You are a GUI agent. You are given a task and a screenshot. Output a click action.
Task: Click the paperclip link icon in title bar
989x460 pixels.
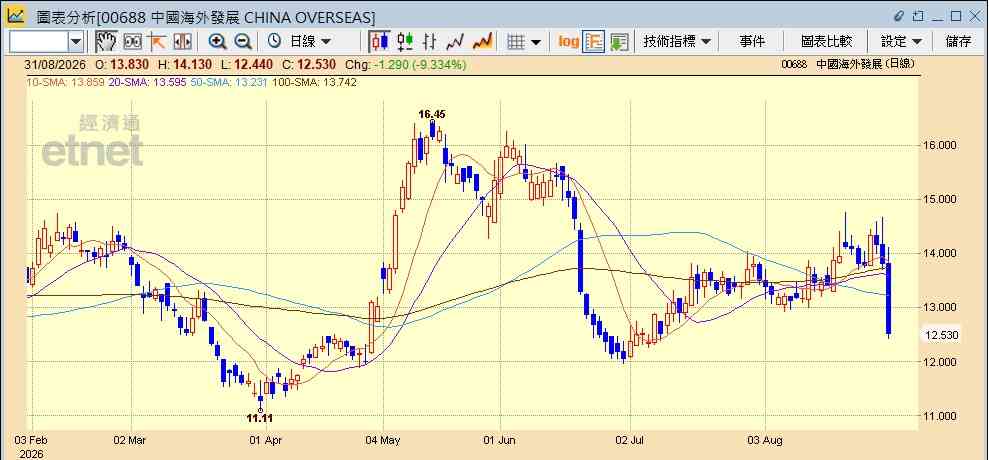tap(899, 16)
